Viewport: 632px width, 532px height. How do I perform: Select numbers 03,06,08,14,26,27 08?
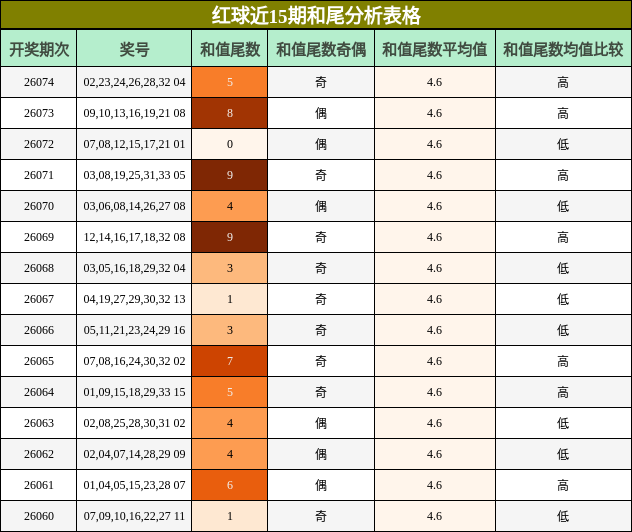(x=134, y=206)
